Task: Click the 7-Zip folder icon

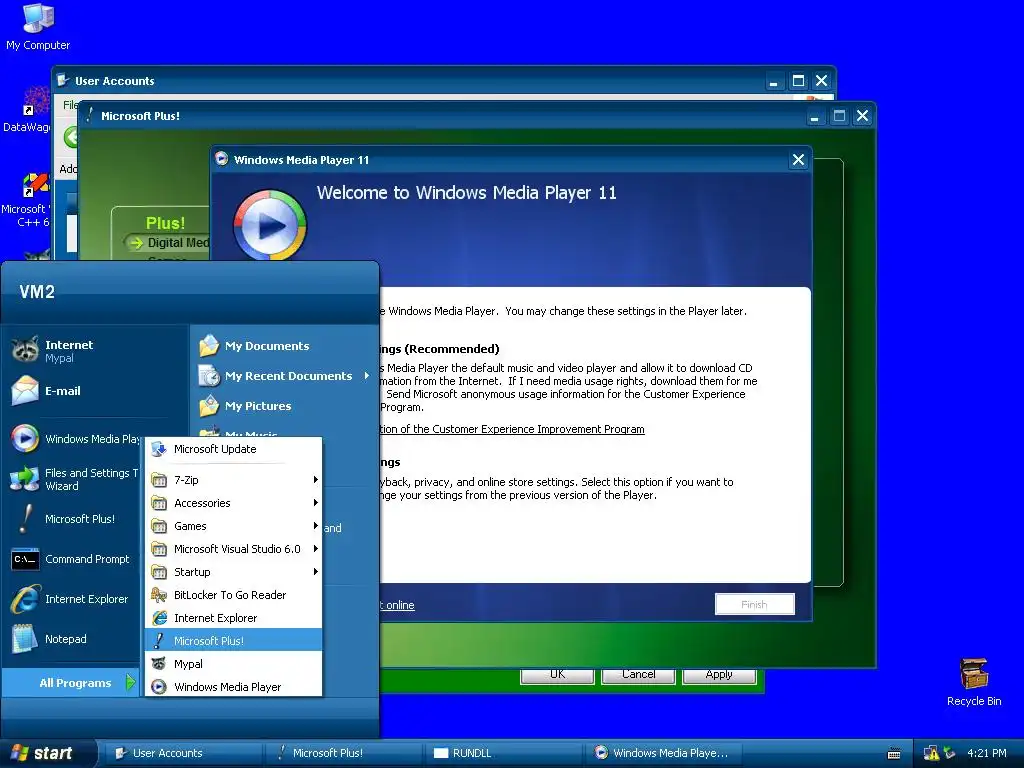Action: (159, 481)
